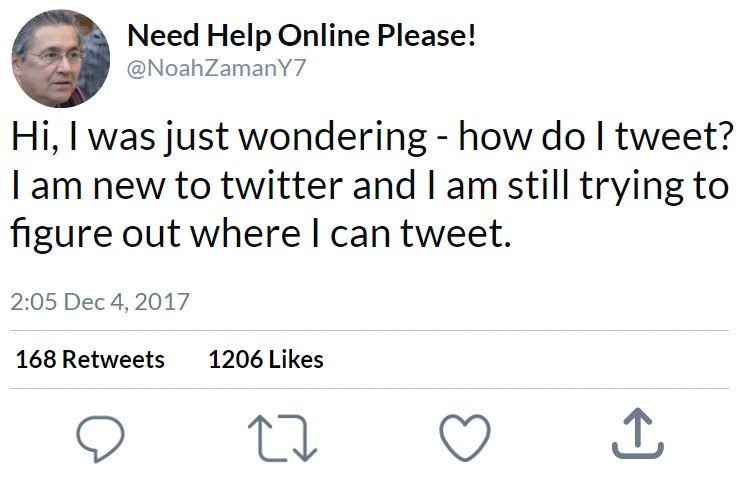Screen dimensions: 745x478
Task: View the list of 168 Retweets
Action: click(x=90, y=359)
